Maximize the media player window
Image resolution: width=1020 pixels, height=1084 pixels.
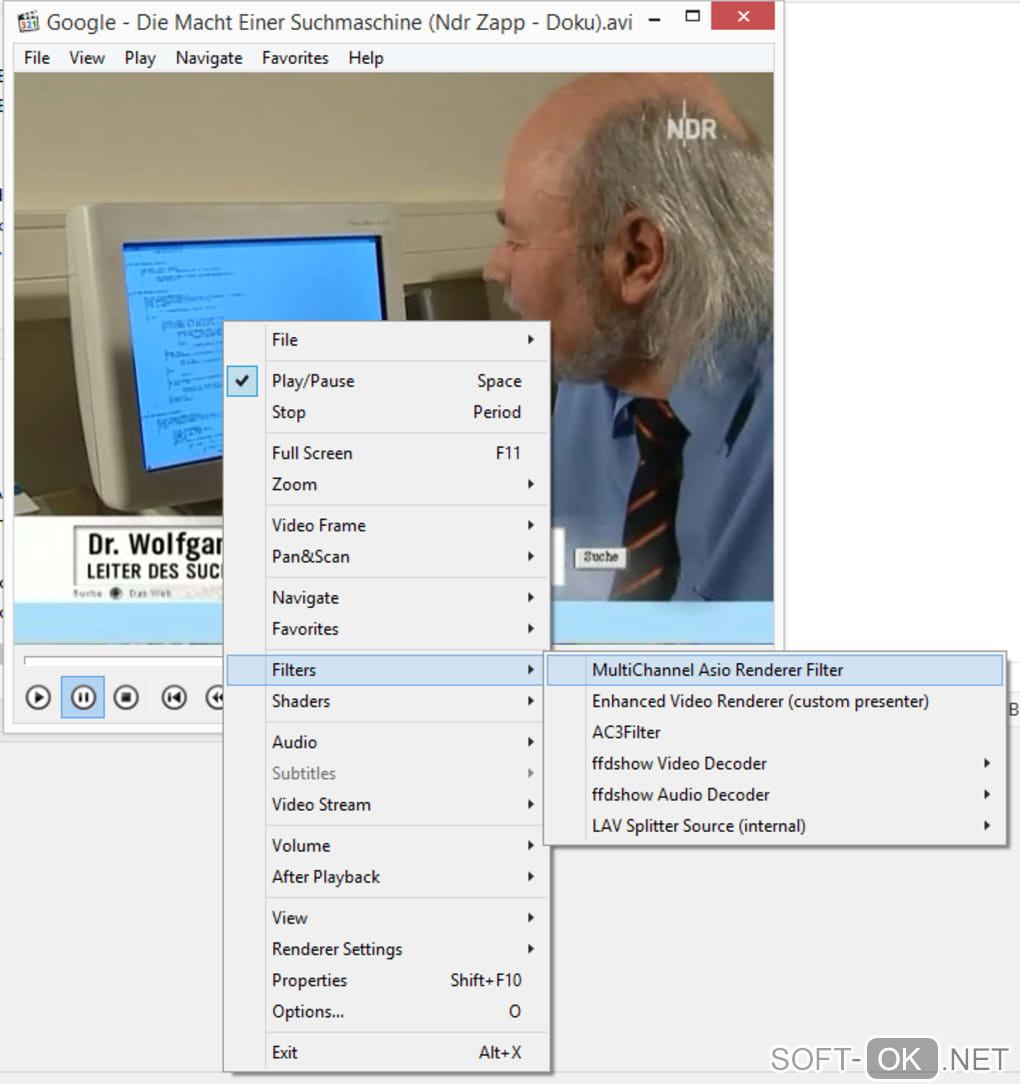coord(692,17)
